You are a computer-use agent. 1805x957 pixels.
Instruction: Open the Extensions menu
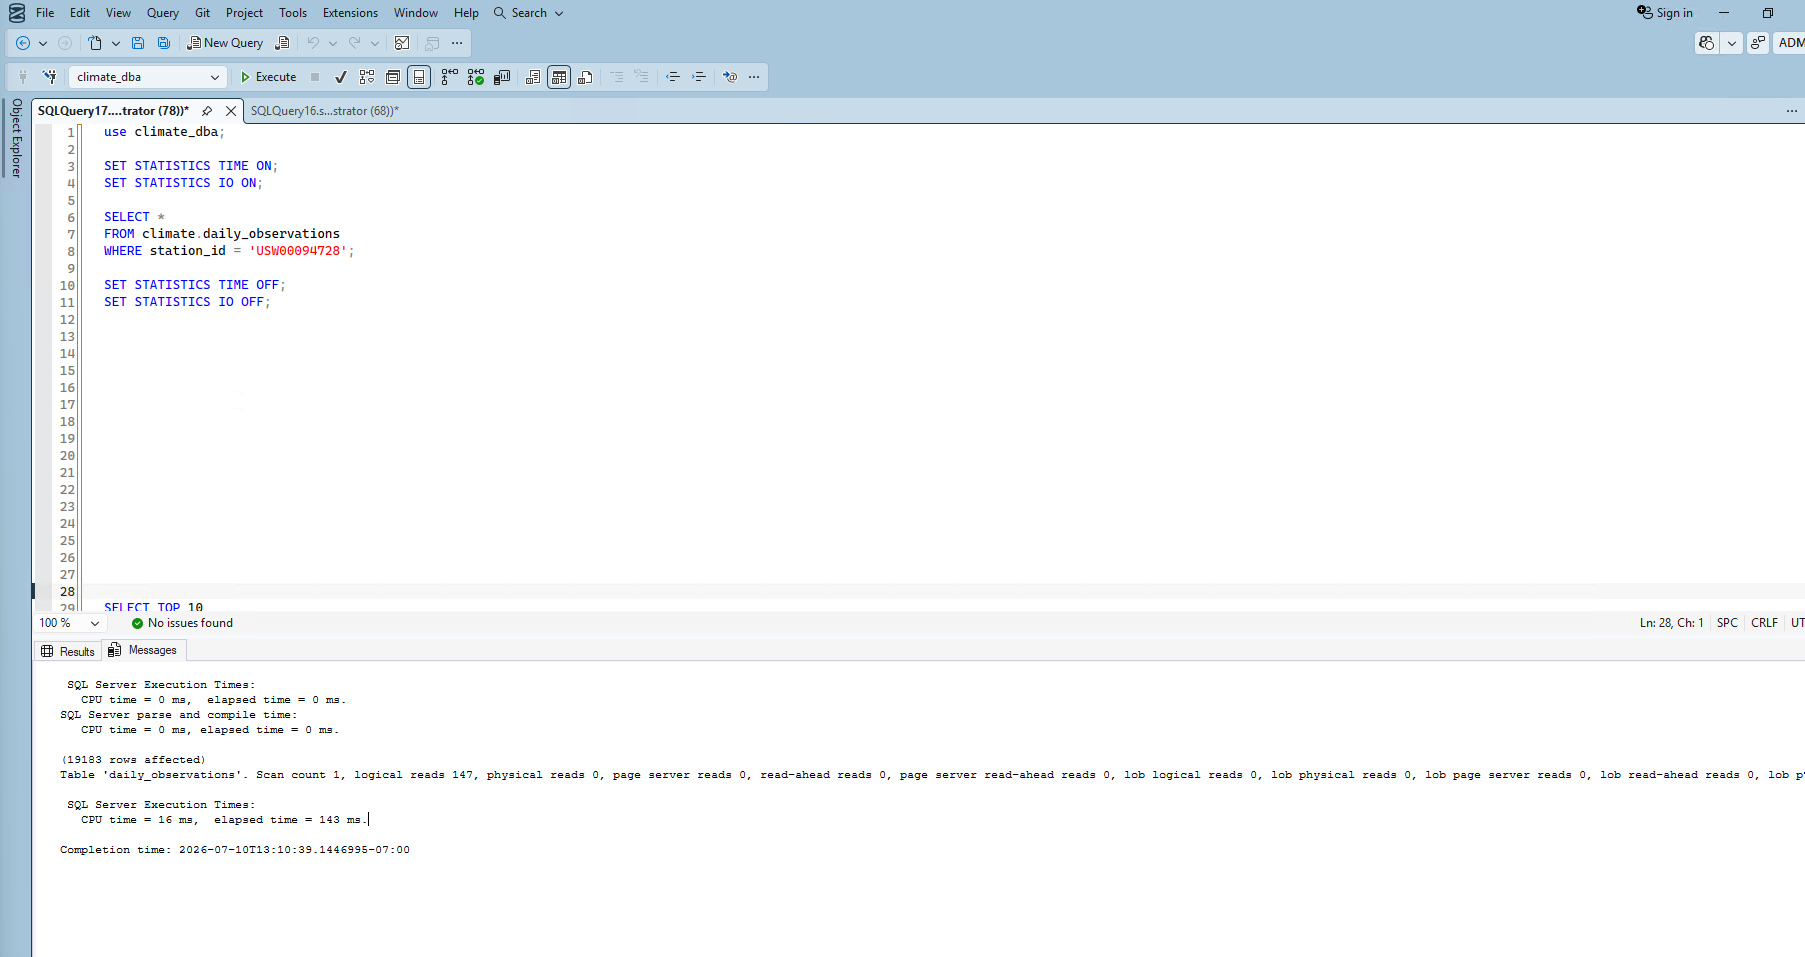(350, 13)
